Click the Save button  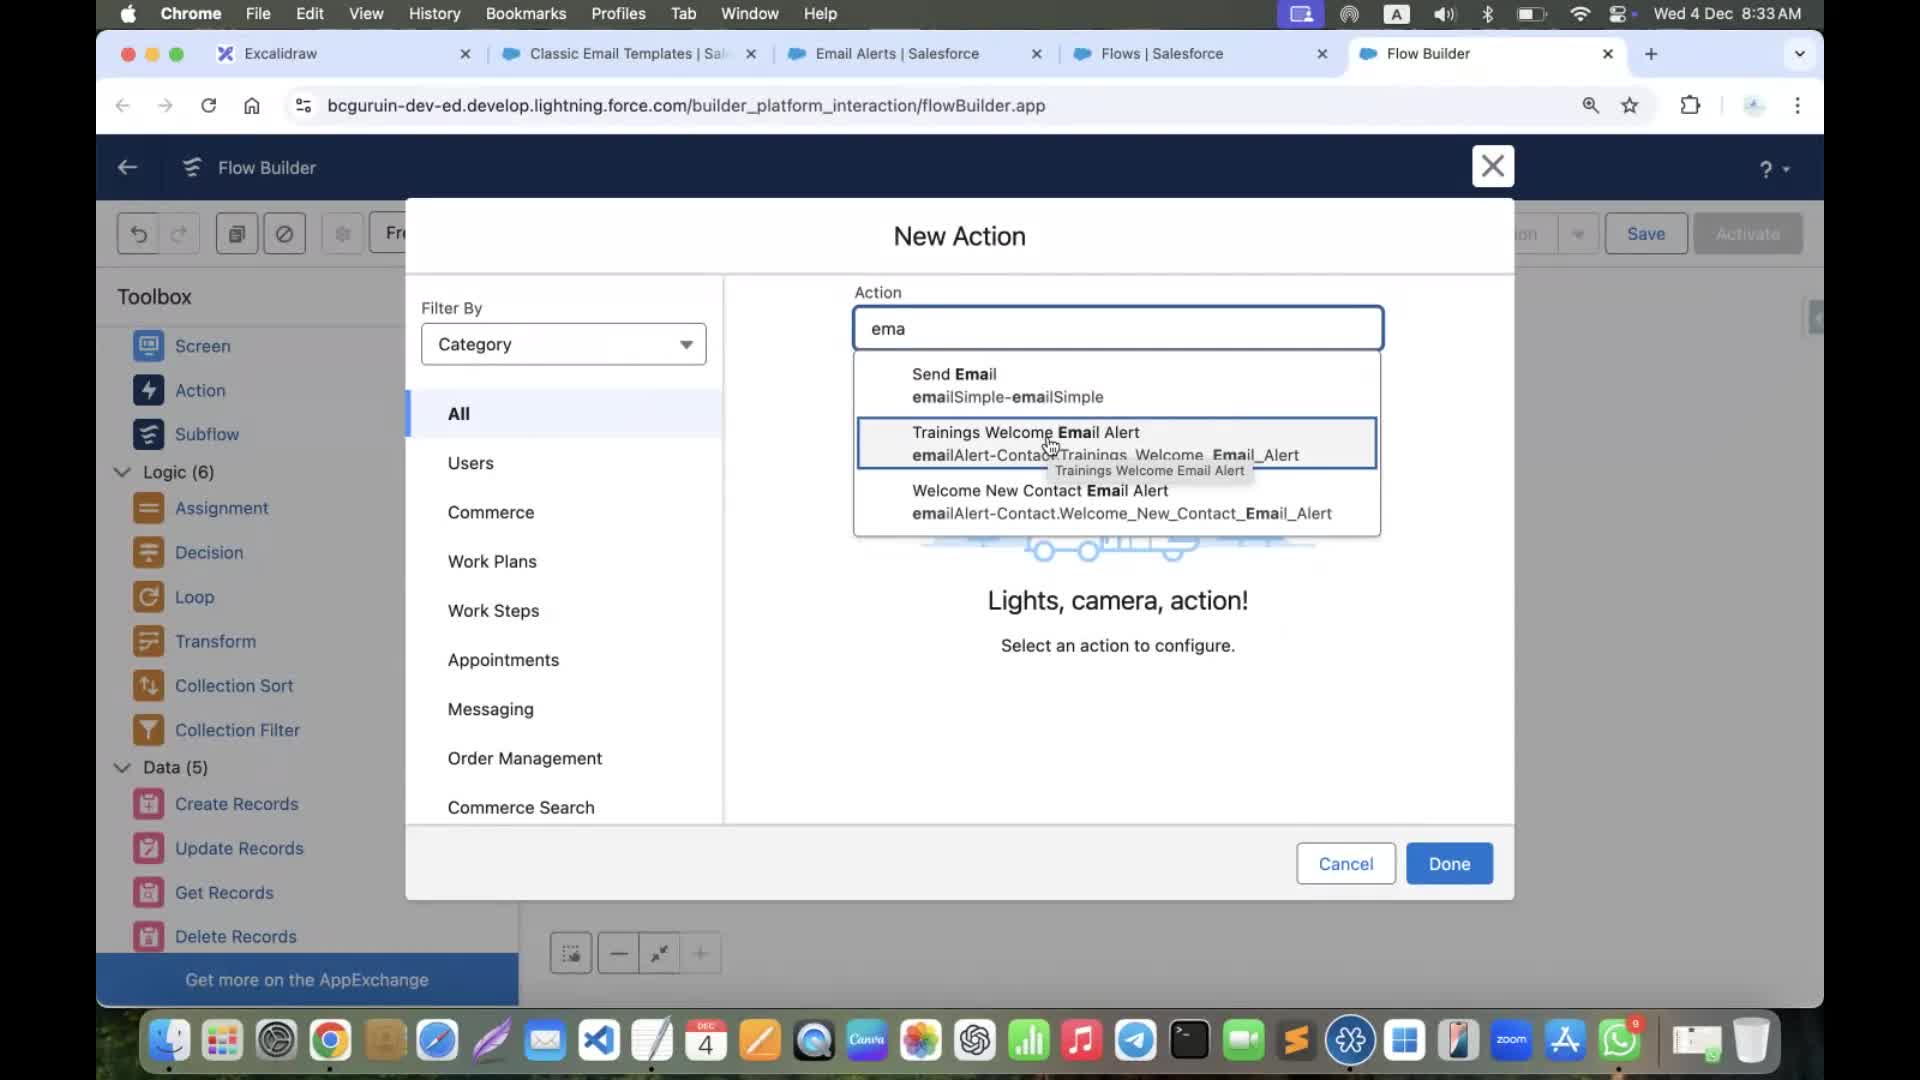coord(1646,234)
